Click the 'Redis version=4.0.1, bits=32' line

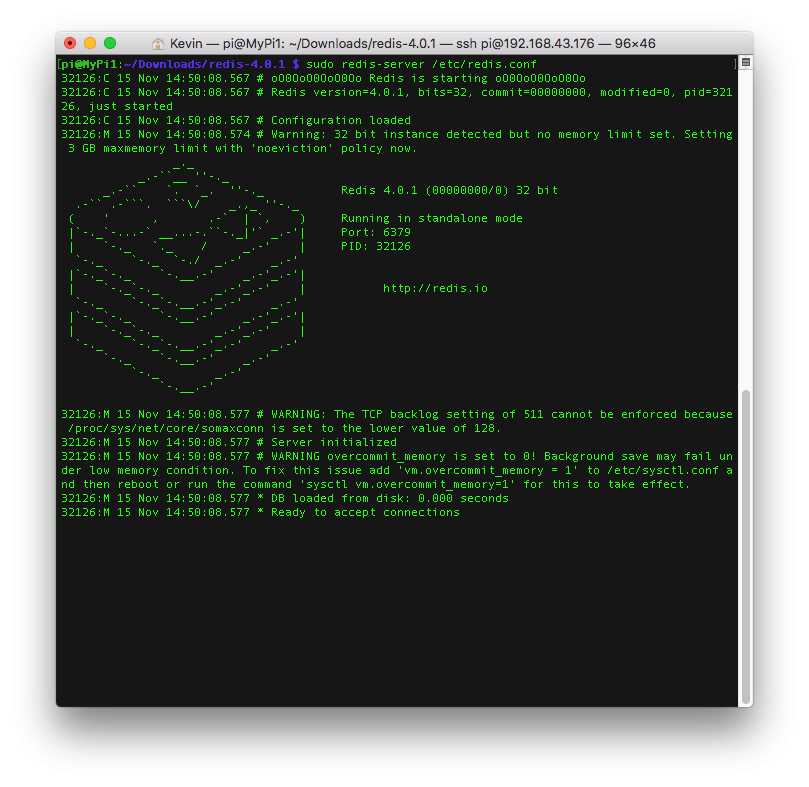coord(397,92)
